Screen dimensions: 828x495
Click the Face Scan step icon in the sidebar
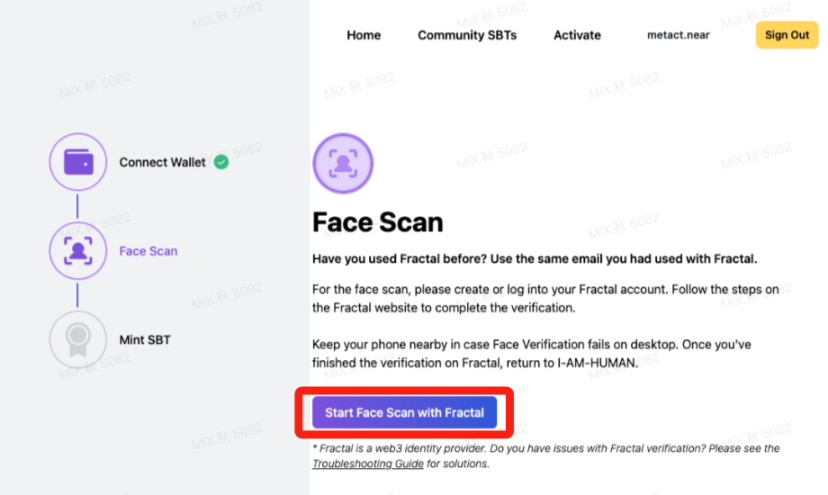point(77,251)
